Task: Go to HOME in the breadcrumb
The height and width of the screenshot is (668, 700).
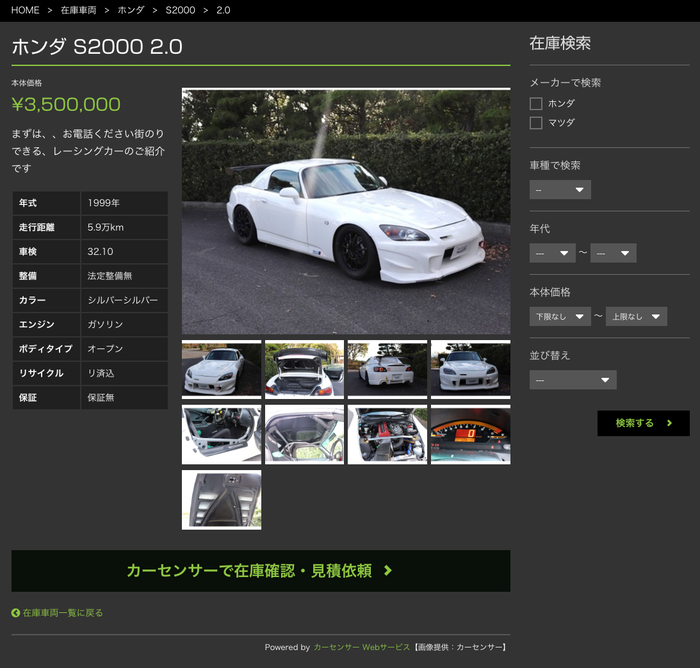Action: (x=26, y=10)
